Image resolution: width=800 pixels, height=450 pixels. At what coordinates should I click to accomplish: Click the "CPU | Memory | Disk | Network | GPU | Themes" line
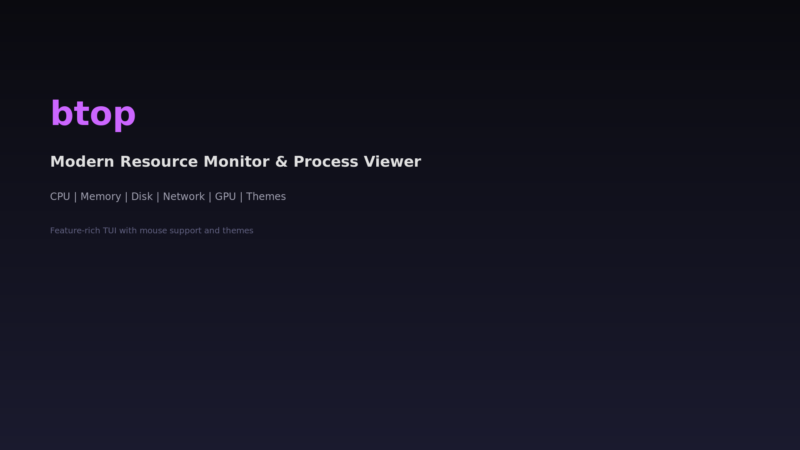click(168, 197)
